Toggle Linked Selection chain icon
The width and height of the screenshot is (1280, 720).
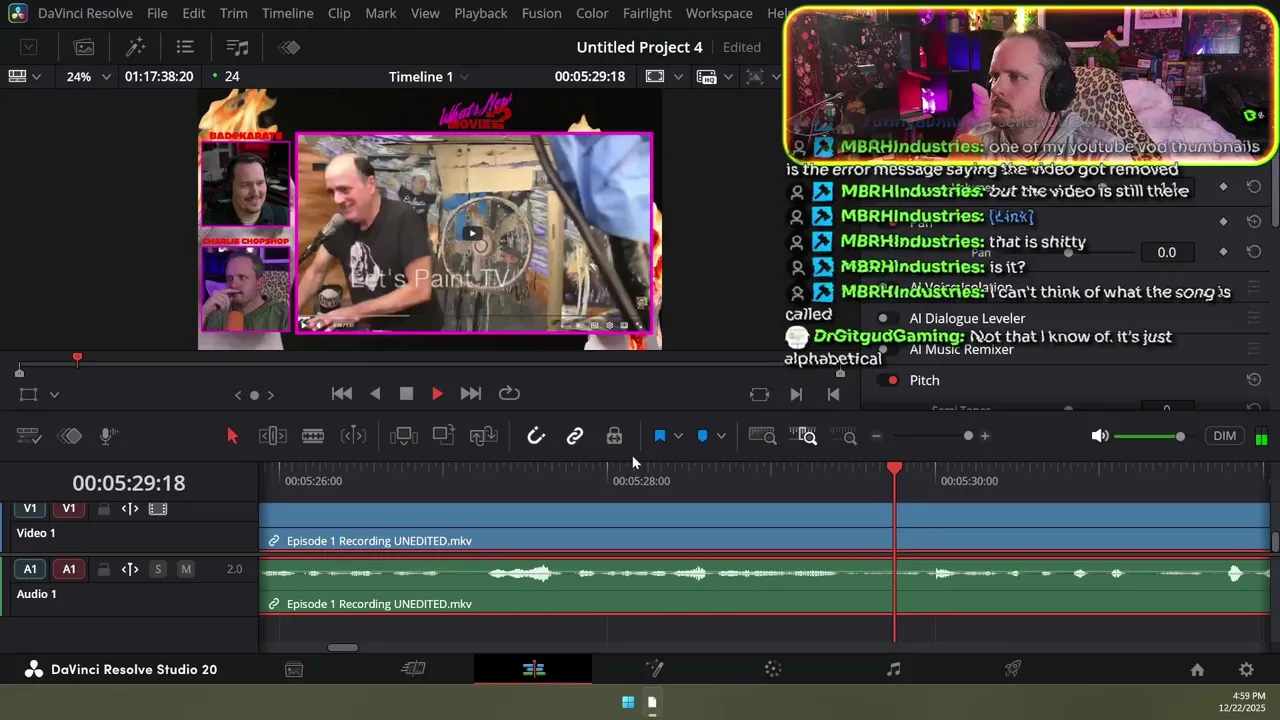[x=575, y=436]
